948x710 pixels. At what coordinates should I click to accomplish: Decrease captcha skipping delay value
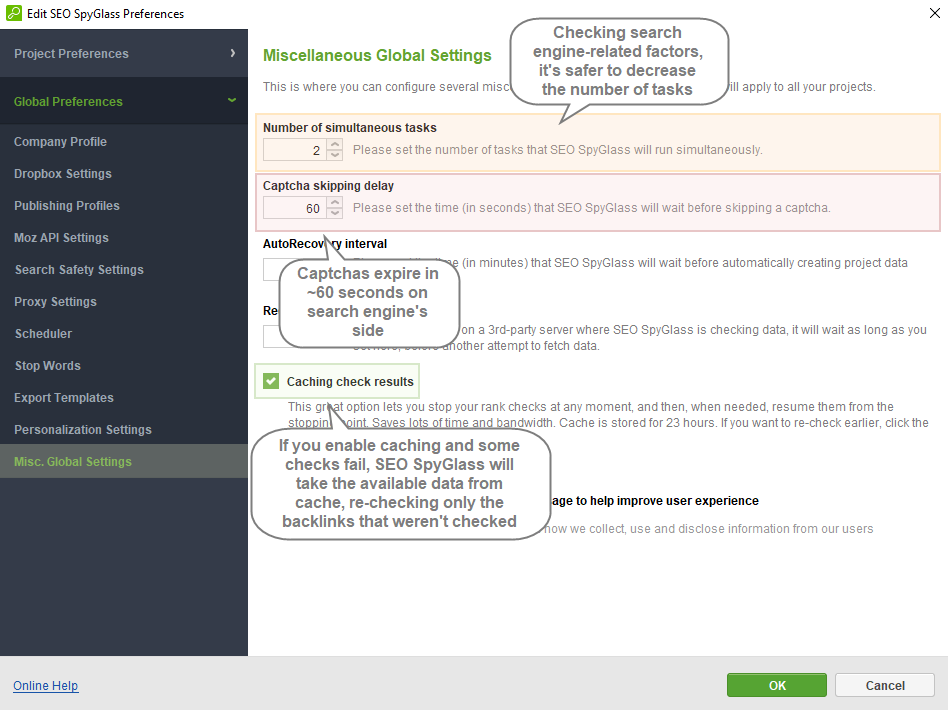pos(335,213)
